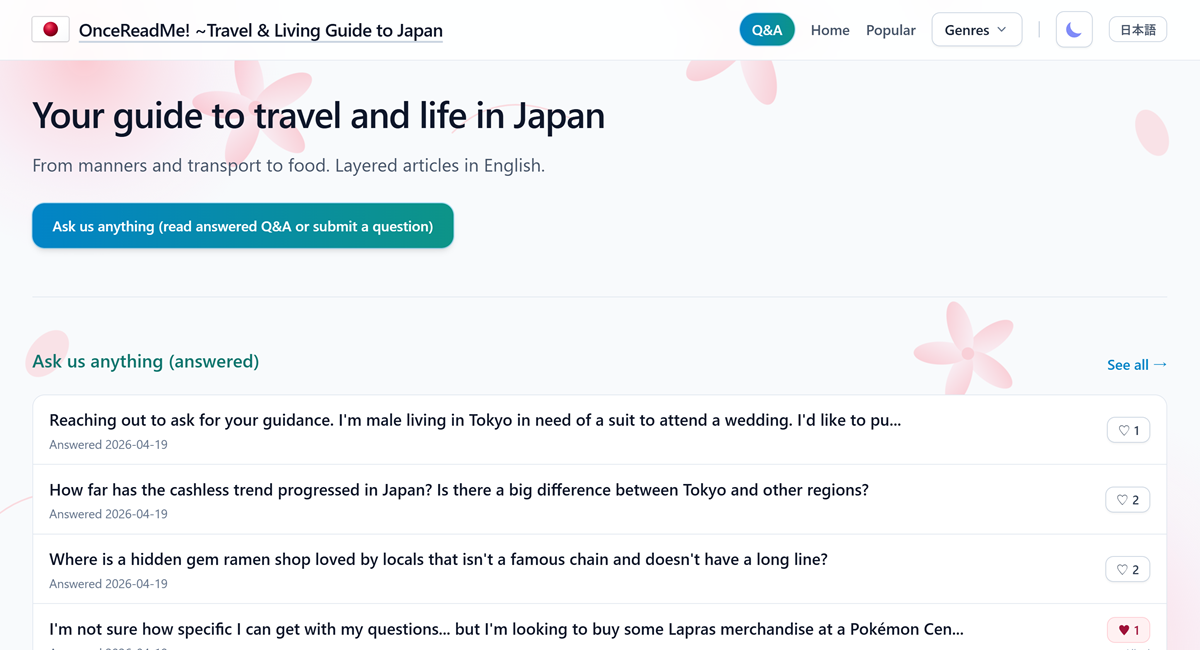Like the wedding suit question

(1128, 430)
